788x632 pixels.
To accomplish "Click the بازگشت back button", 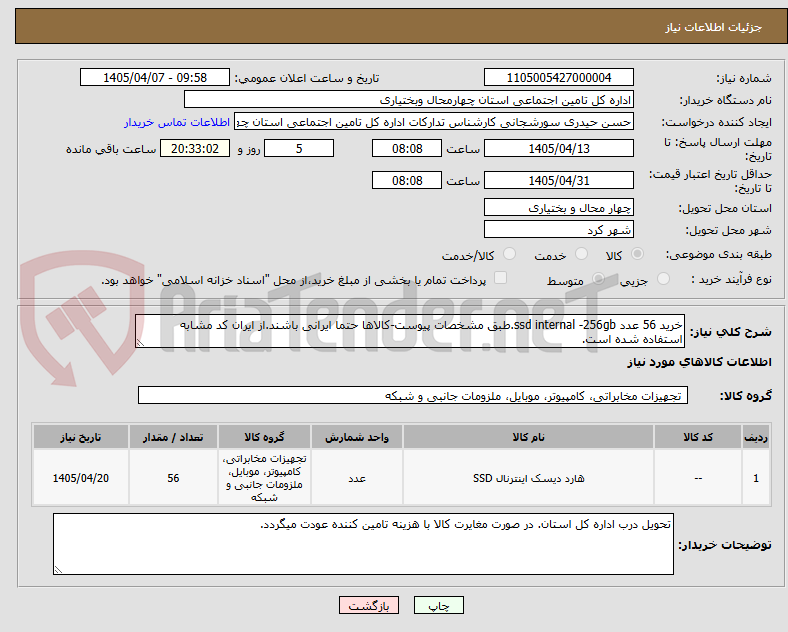I will coord(369,605).
